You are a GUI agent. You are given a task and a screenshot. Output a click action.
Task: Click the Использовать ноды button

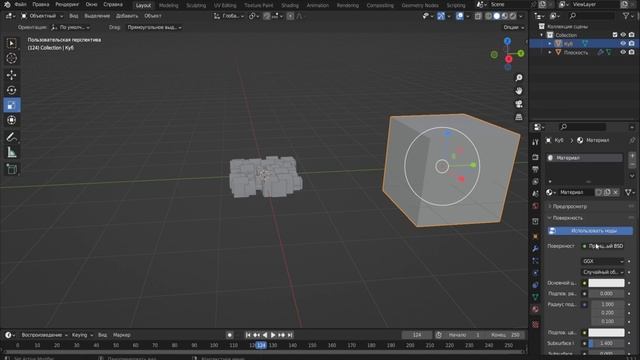(590, 231)
